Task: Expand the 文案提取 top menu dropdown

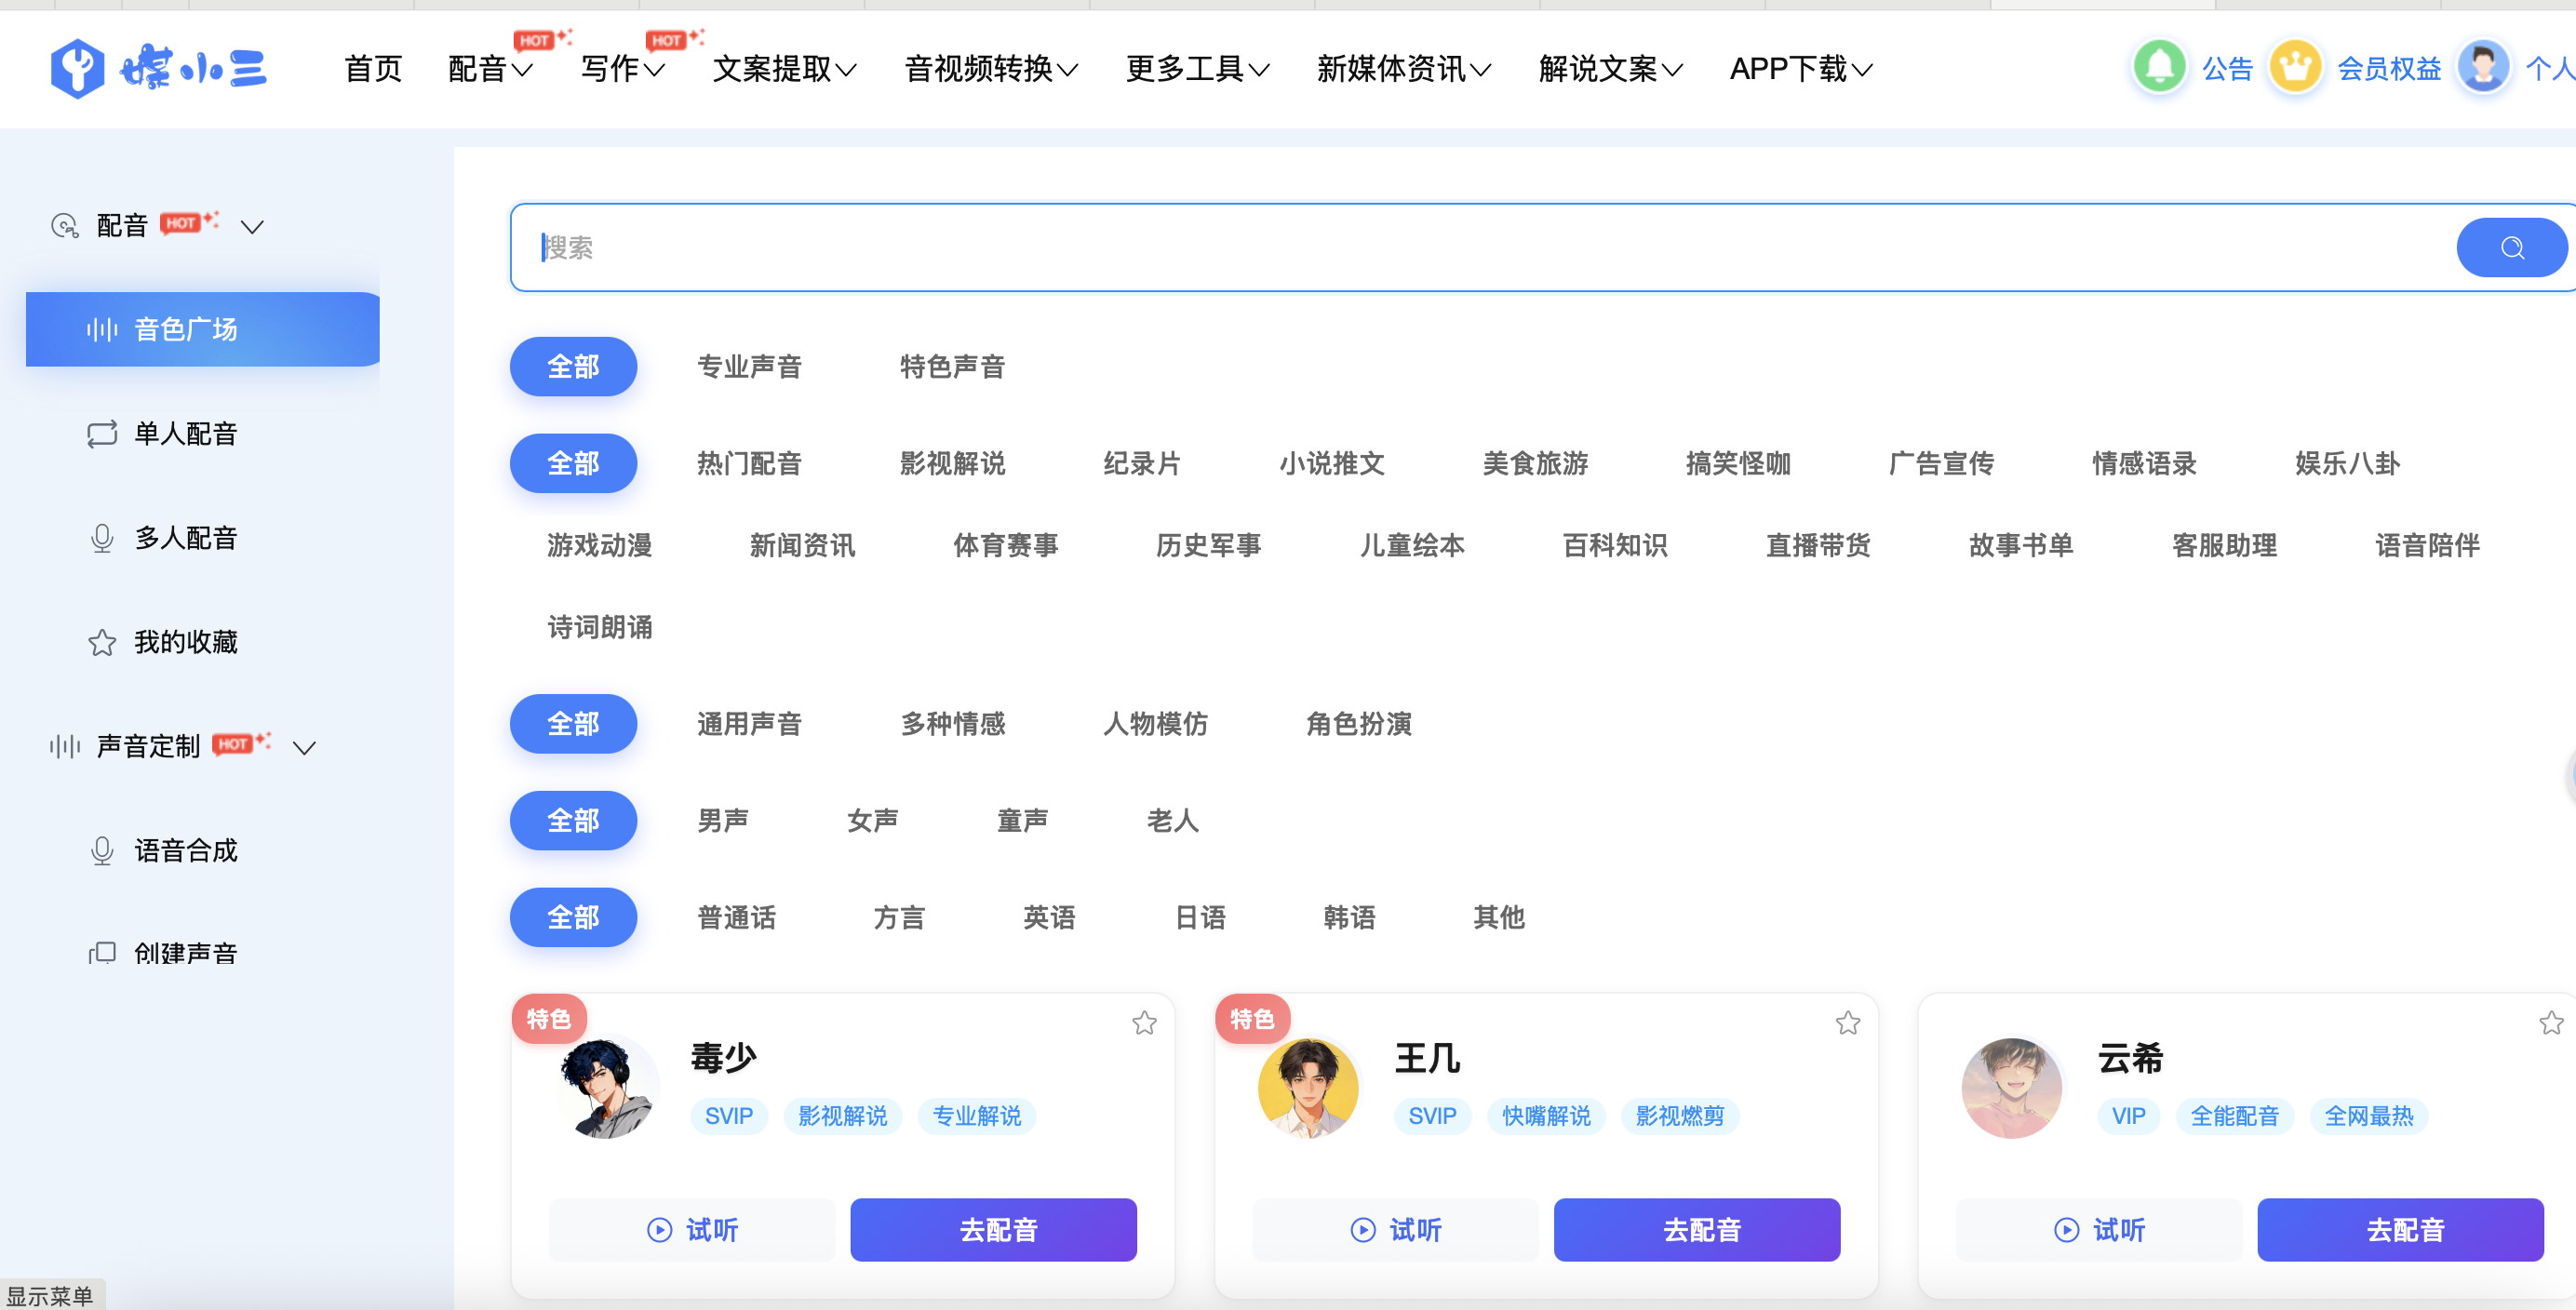Action: [783, 69]
